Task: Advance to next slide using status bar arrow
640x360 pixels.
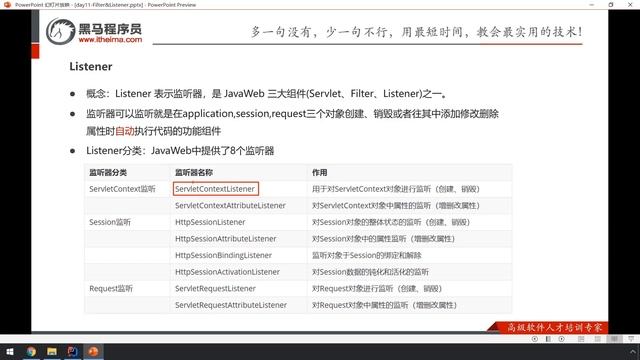Action: coord(562,339)
